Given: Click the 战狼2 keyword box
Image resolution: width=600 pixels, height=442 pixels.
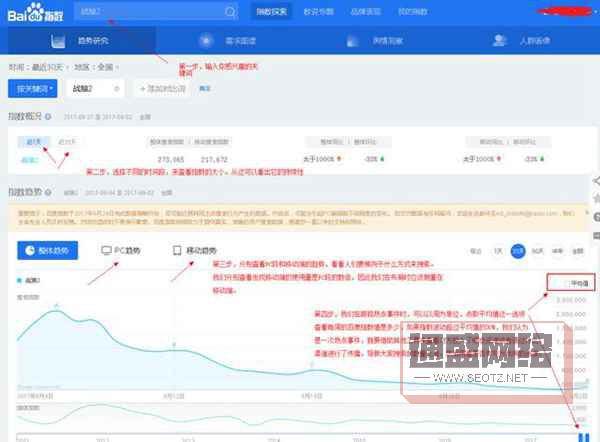Looking at the screenshot, I should tap(95, 89).
